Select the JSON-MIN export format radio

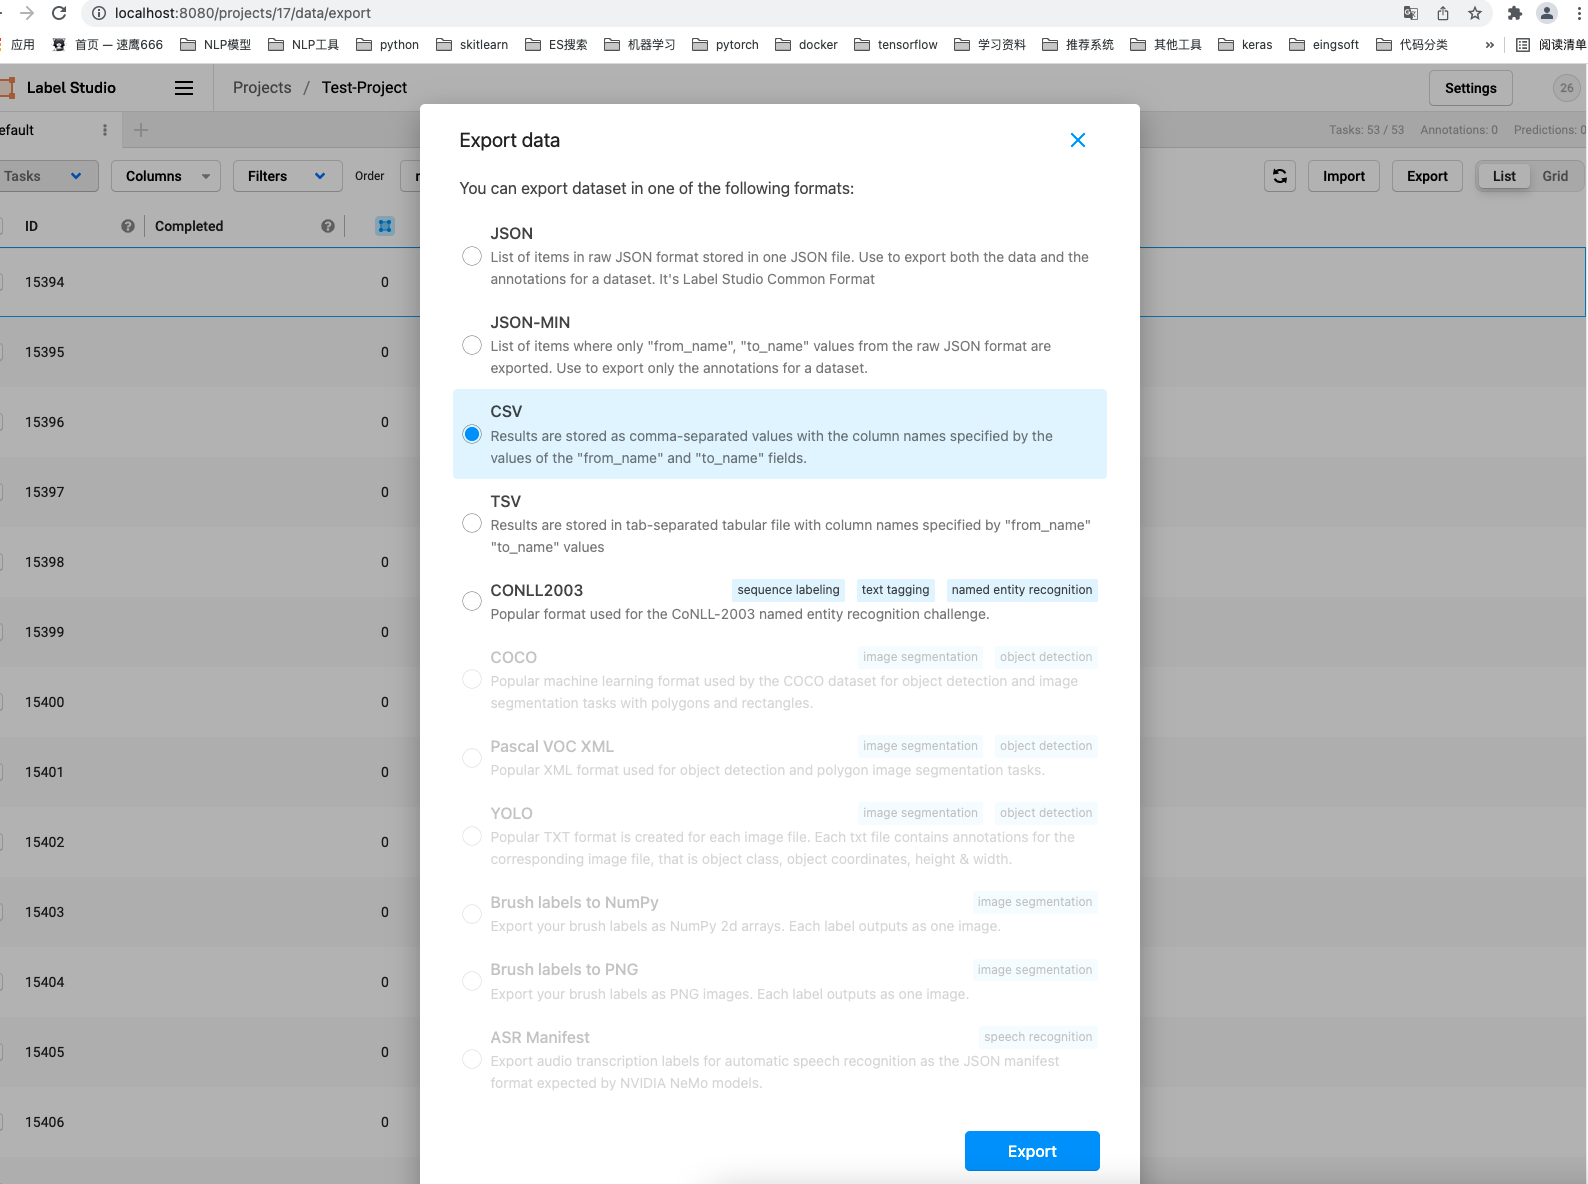click(x=472, y=345)
